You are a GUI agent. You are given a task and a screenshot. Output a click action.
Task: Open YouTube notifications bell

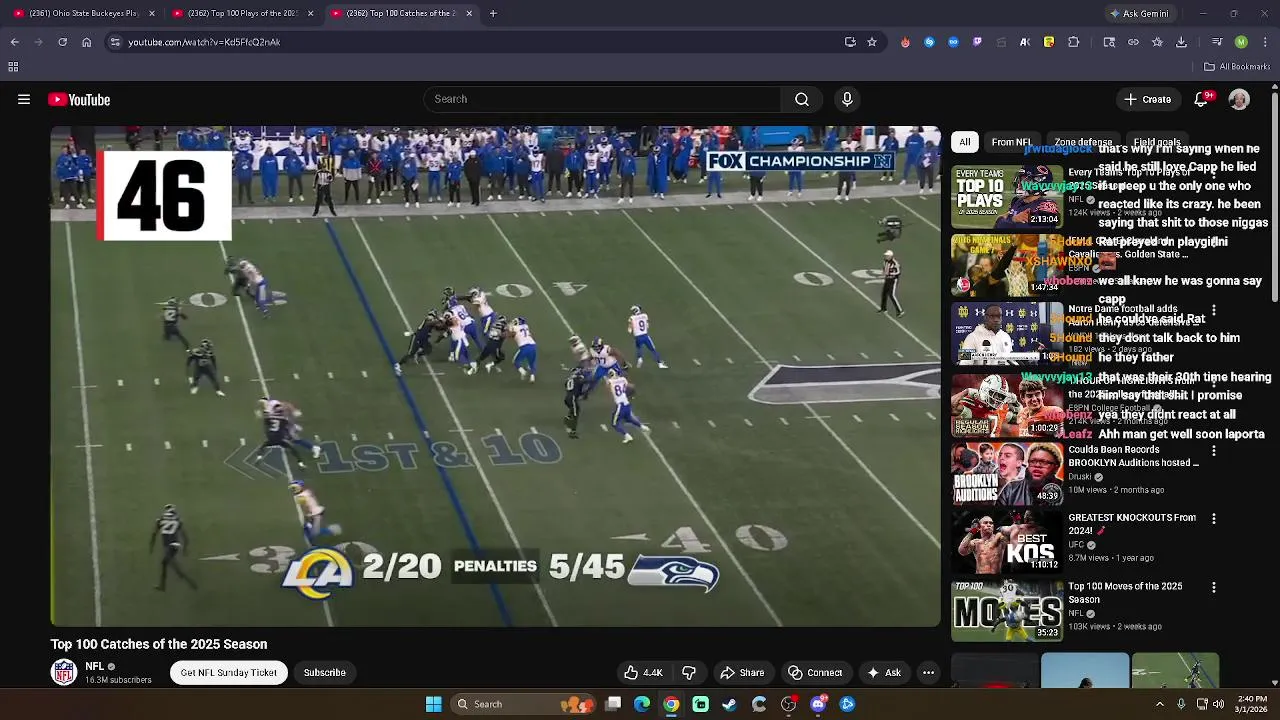(1202, 99)
